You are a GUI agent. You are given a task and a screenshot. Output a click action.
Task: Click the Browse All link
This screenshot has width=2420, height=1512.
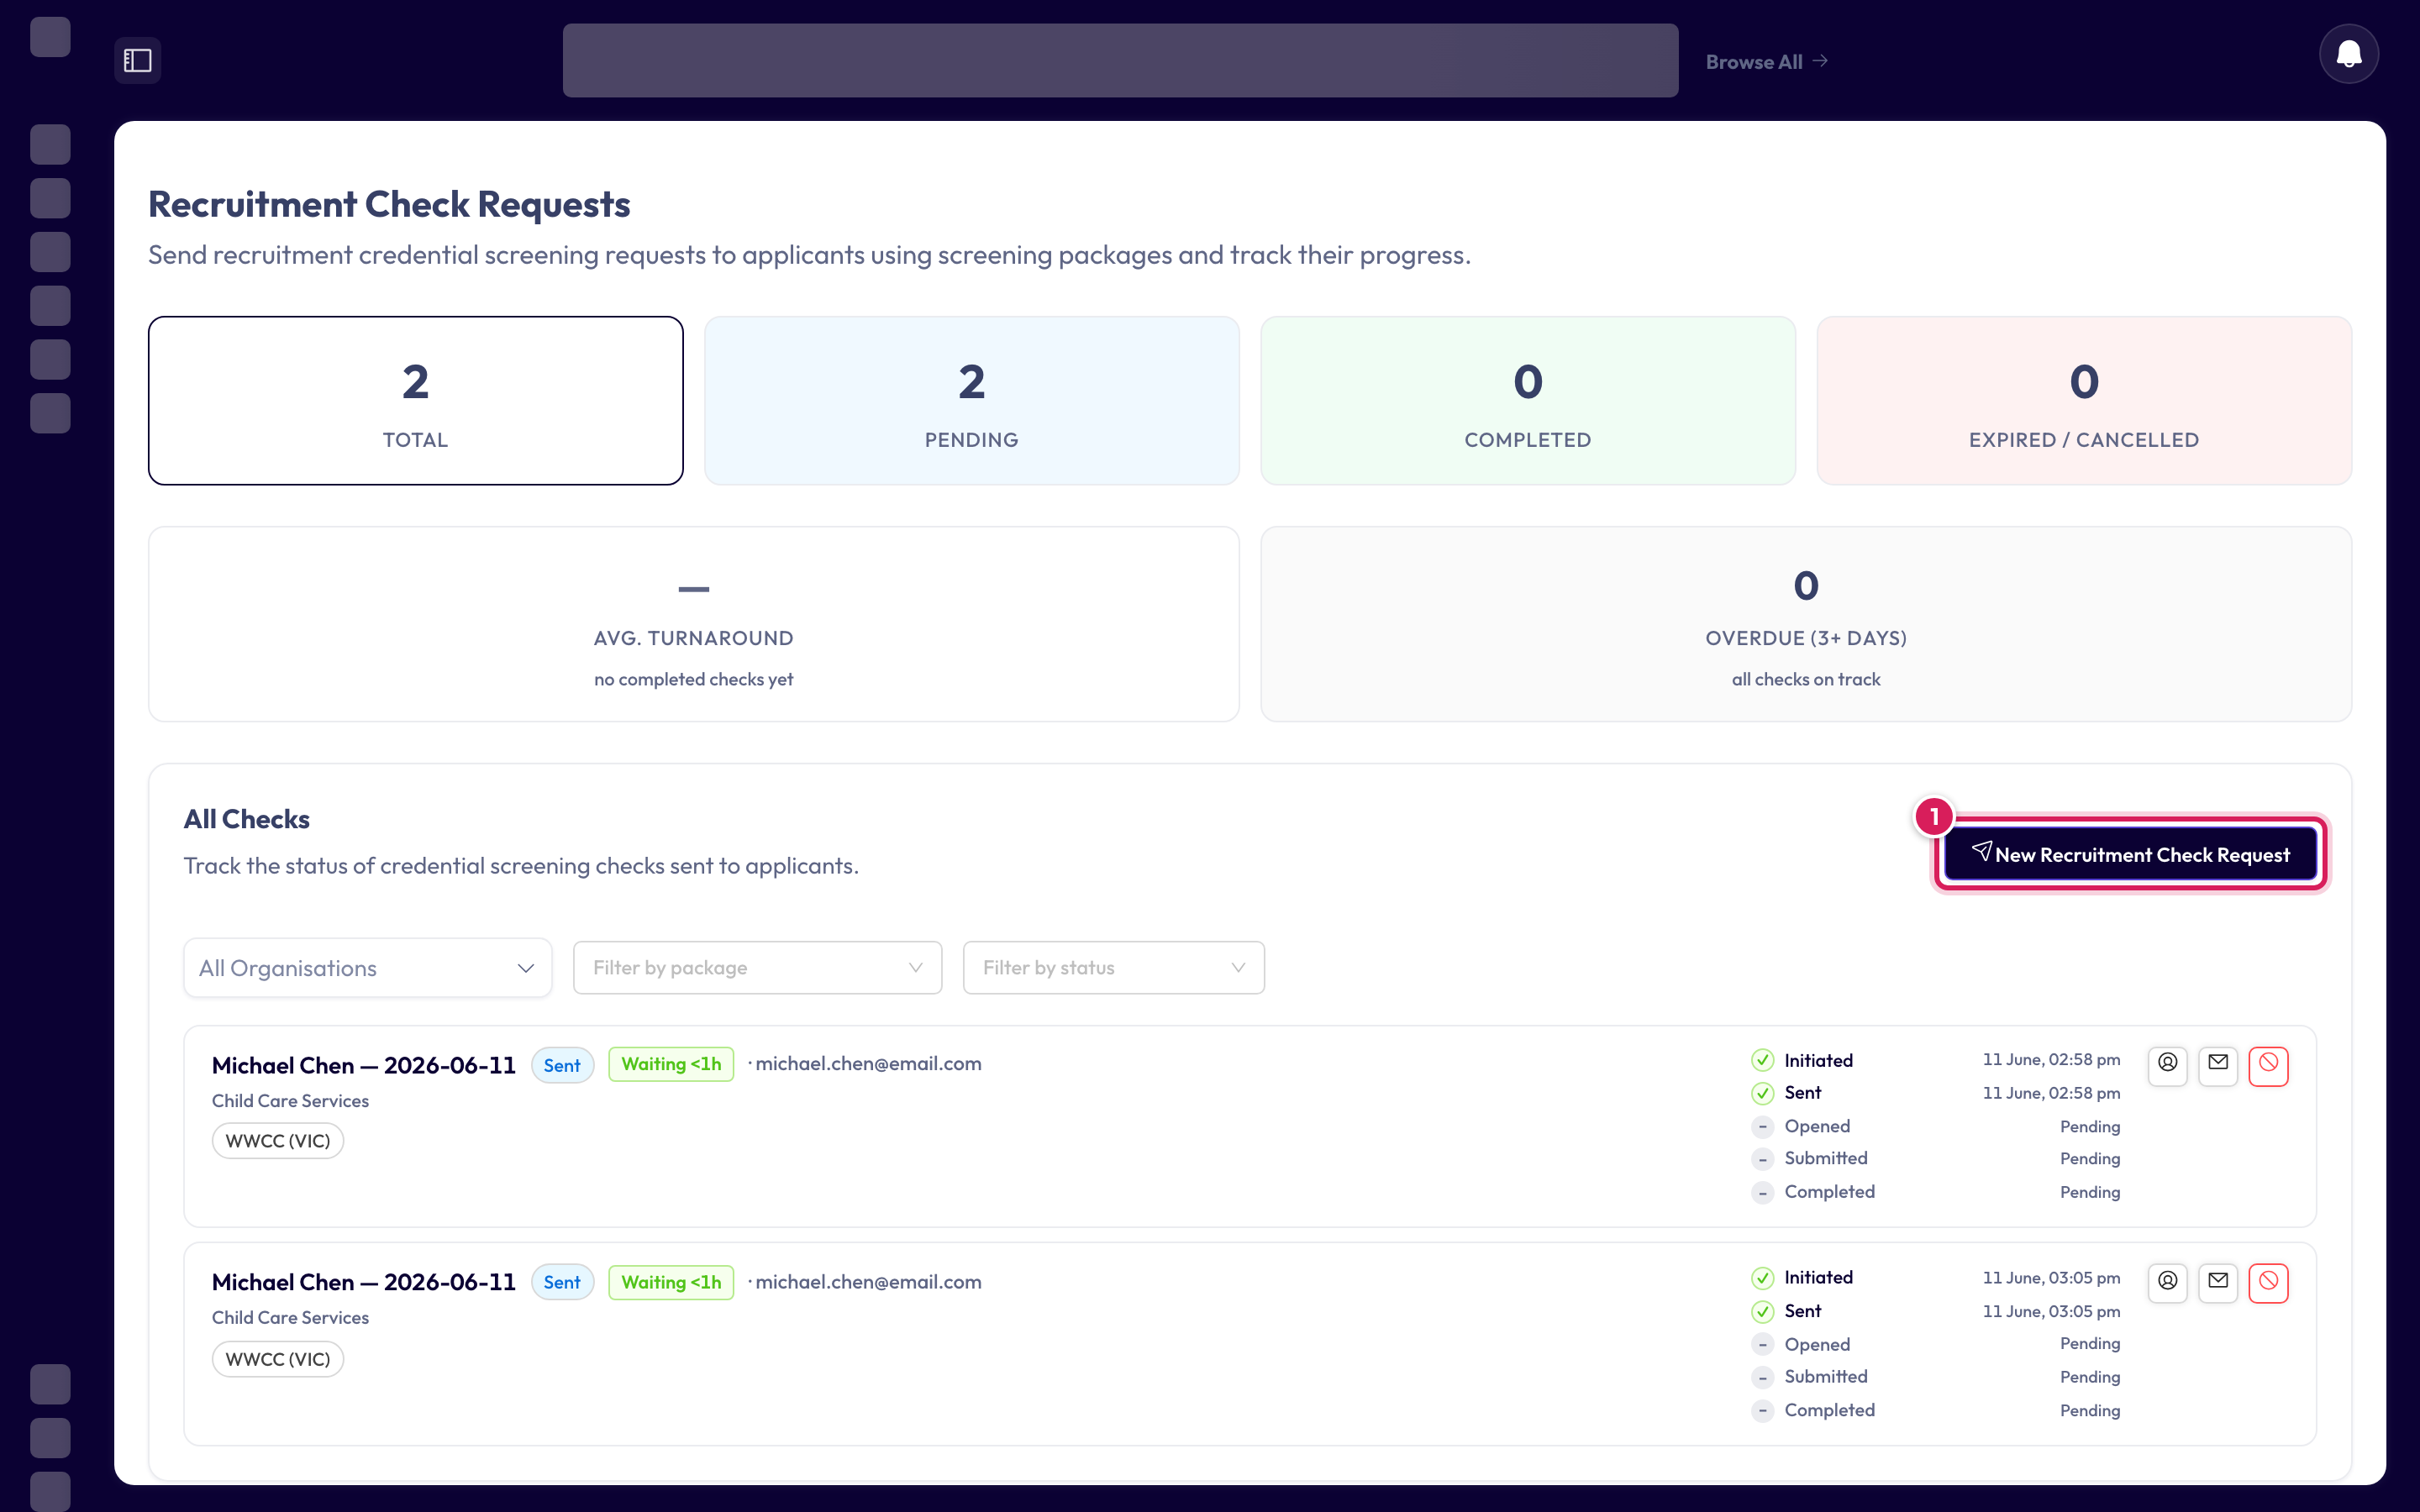pyautogui.click(x=1766, y=62)
